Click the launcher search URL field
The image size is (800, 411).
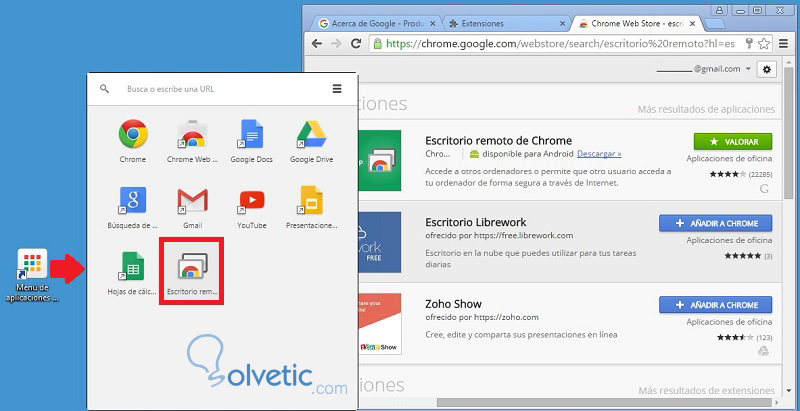click(224, 89)
